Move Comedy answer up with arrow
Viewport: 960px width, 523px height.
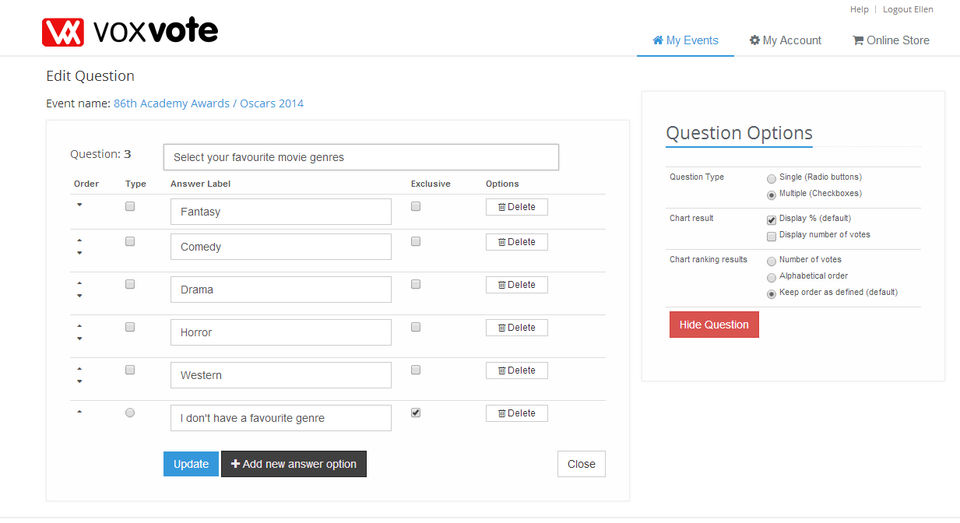(80, 240)
